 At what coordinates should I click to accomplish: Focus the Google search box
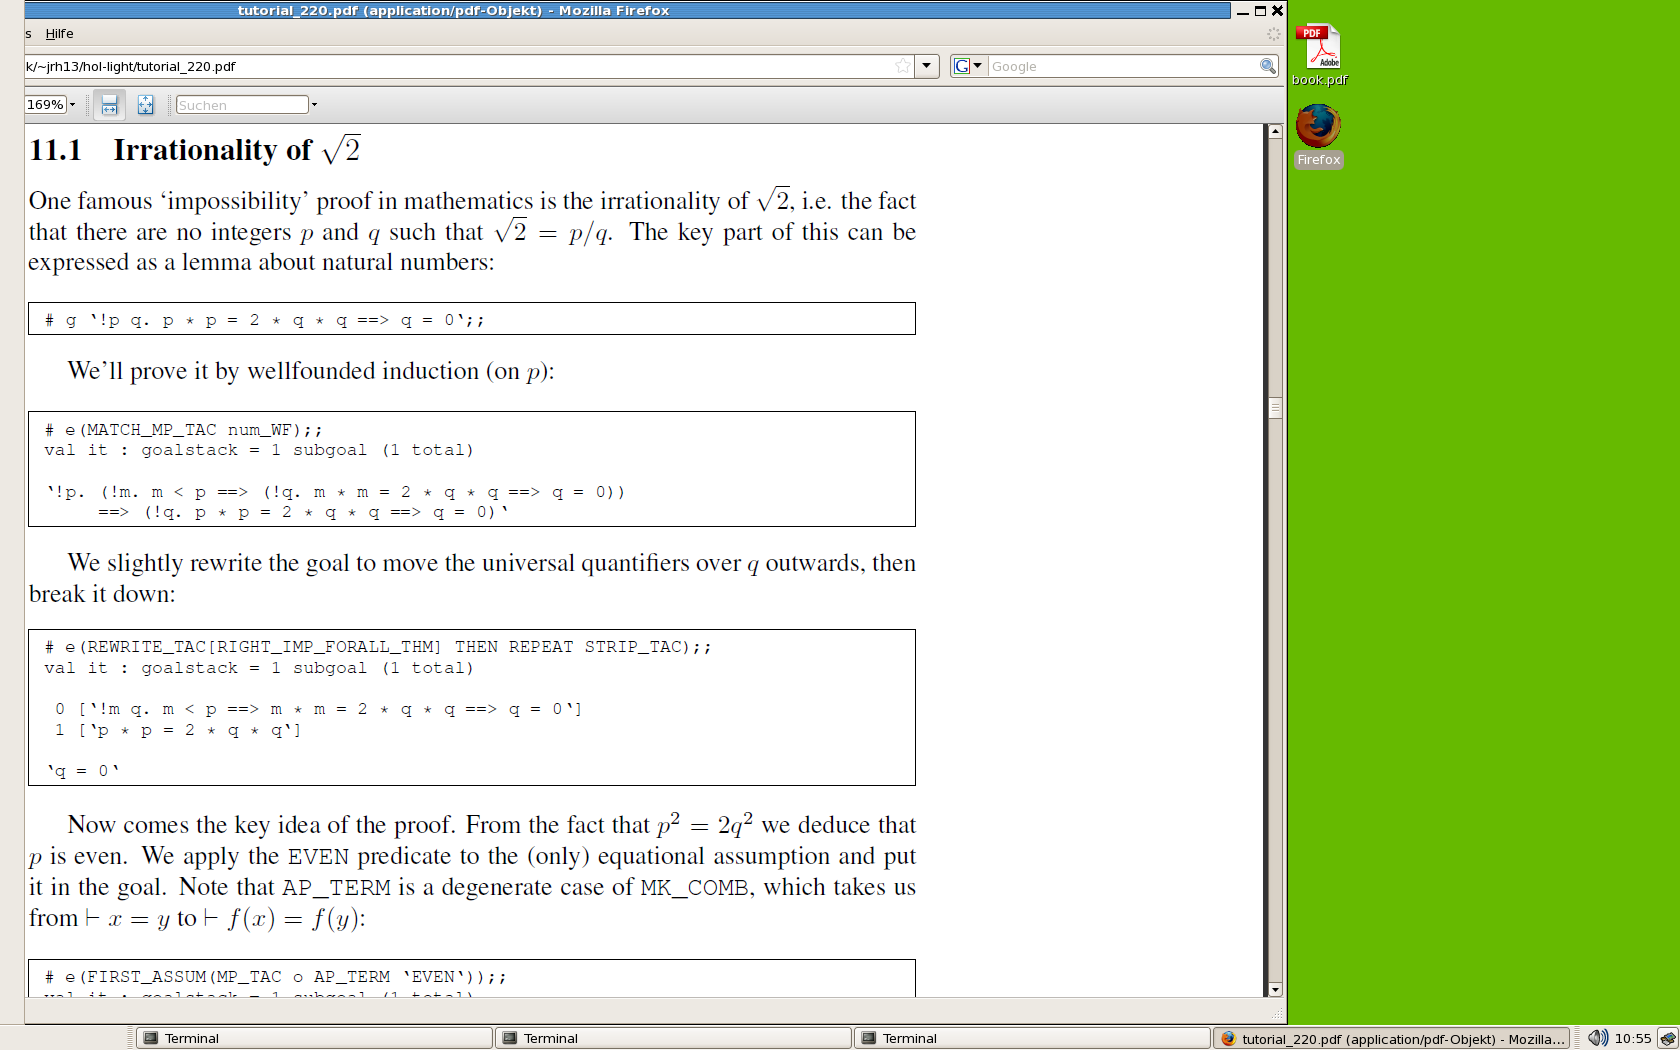point(1122,66)
